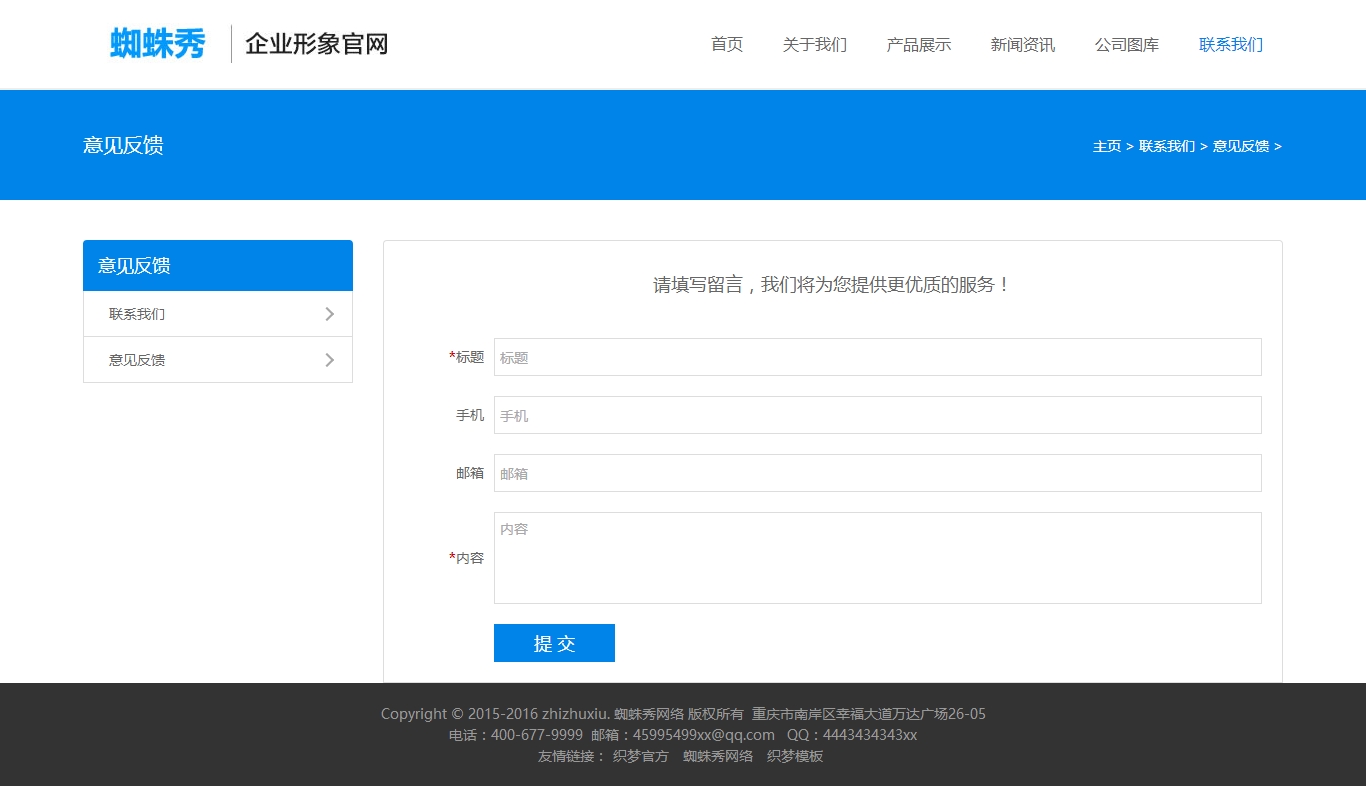Click the chevron next to 意见反馈 sidebar item

click(330, 360)
